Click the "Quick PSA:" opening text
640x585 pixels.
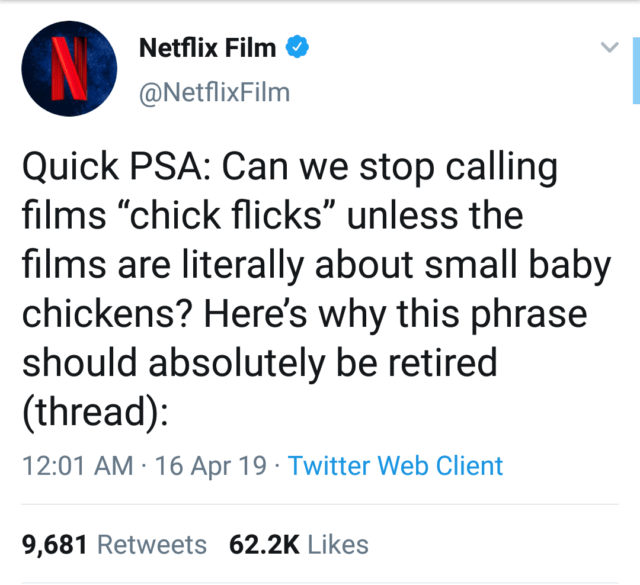coord(110,168)
